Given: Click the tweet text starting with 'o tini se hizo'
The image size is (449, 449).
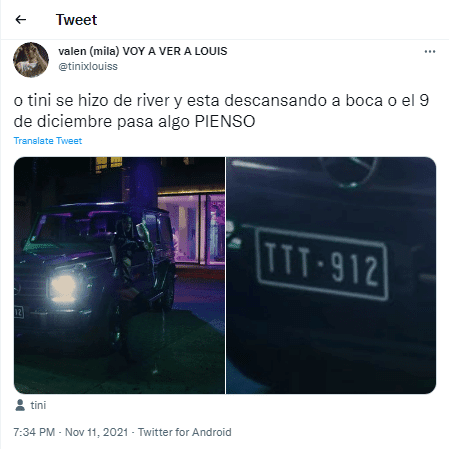Looking at the screenshot, I should (x=221, y=111).
